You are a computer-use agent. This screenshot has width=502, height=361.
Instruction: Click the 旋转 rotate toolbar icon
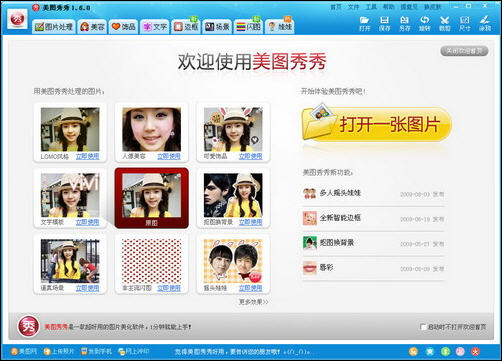click(424, 24)
